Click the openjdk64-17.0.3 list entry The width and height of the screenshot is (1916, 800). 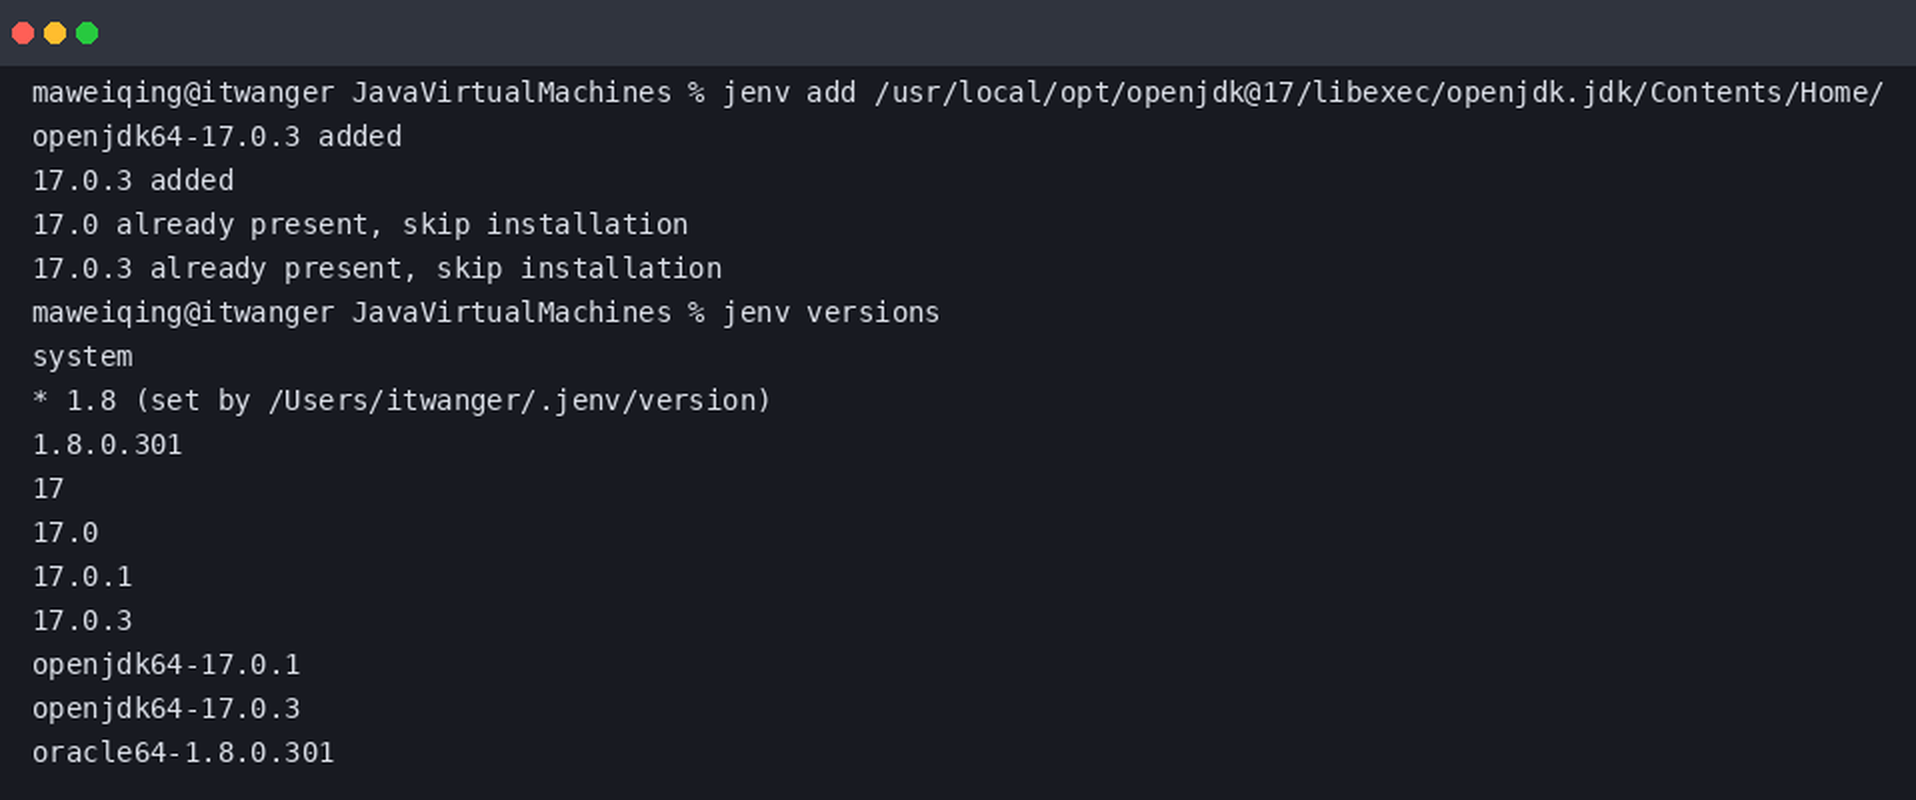click(x=166, y=709)
